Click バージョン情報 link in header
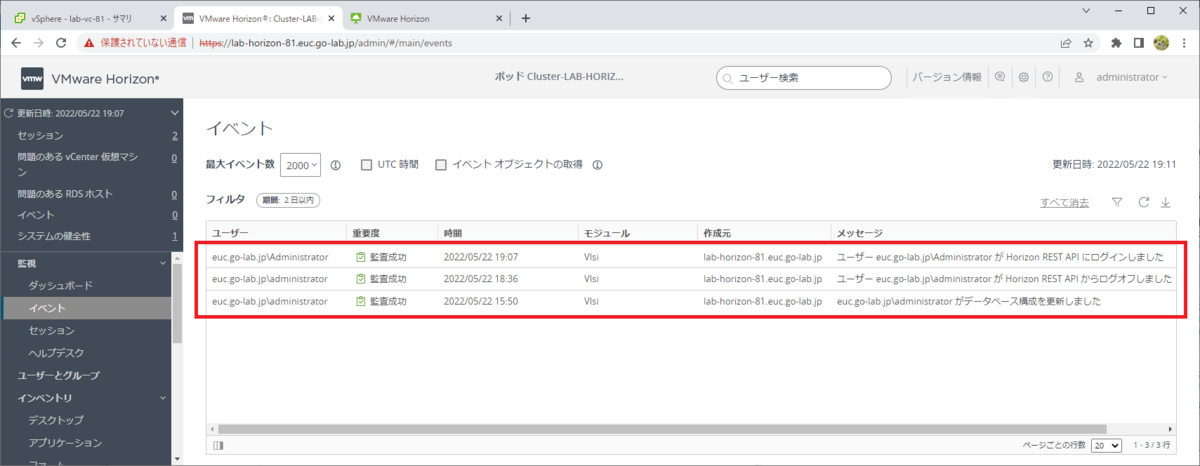 point(948,77)
